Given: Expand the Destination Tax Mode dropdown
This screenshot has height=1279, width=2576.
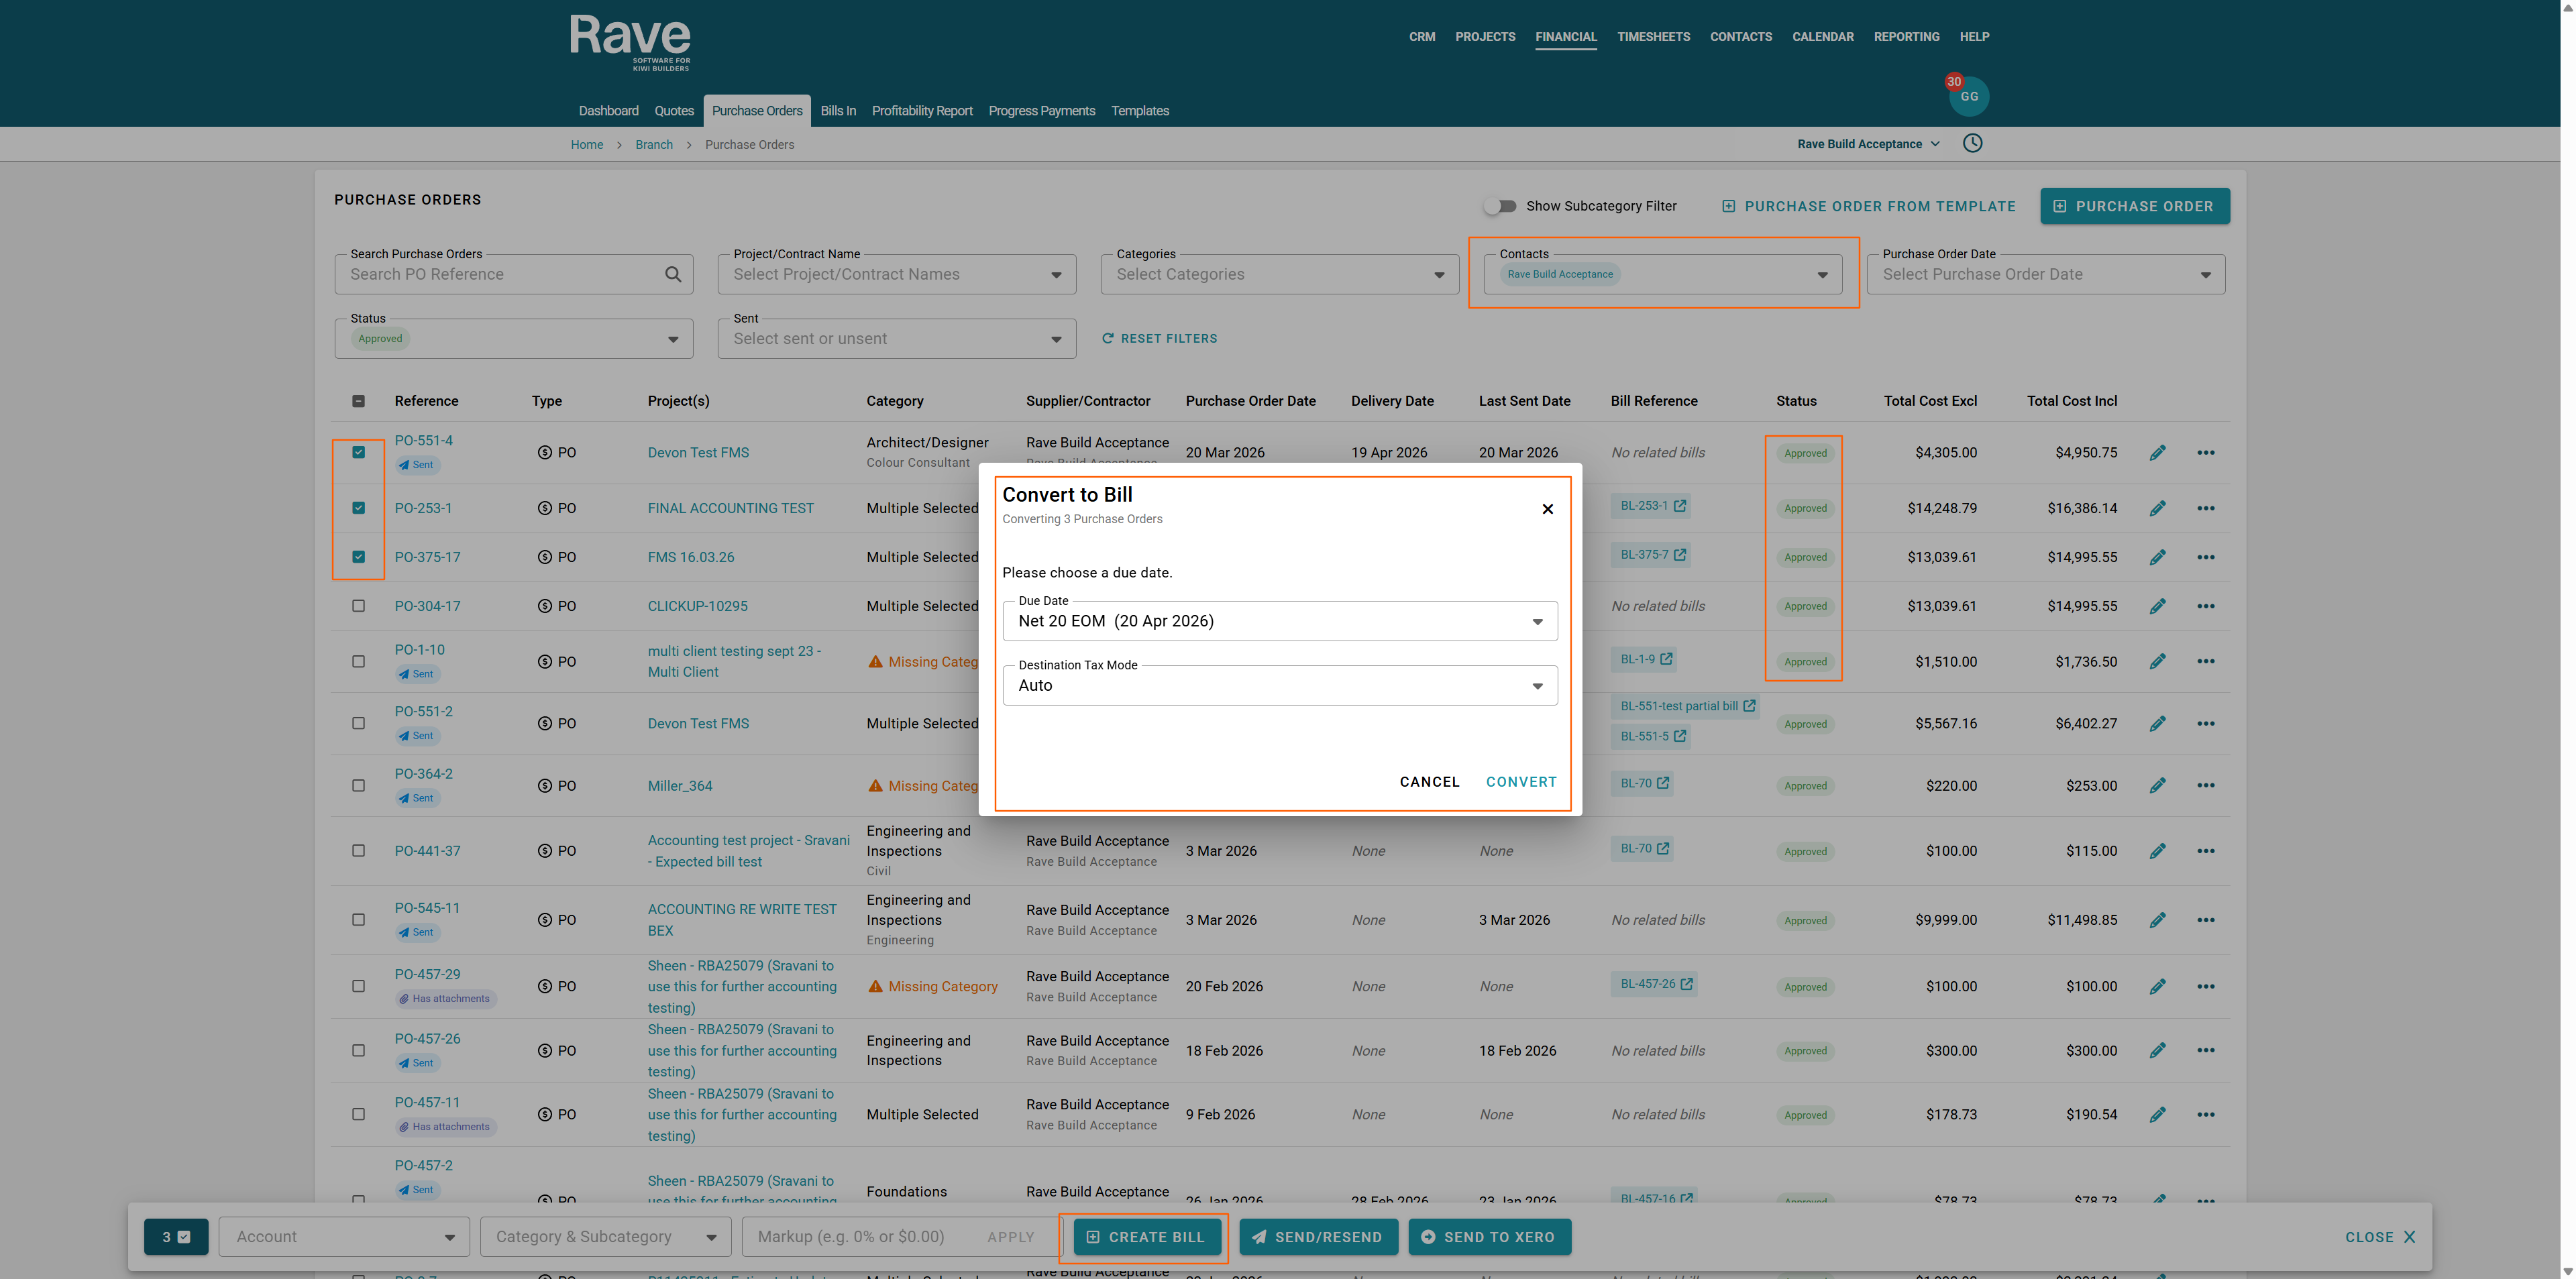Looking at the screenshot, I should tap(1279, 686).
